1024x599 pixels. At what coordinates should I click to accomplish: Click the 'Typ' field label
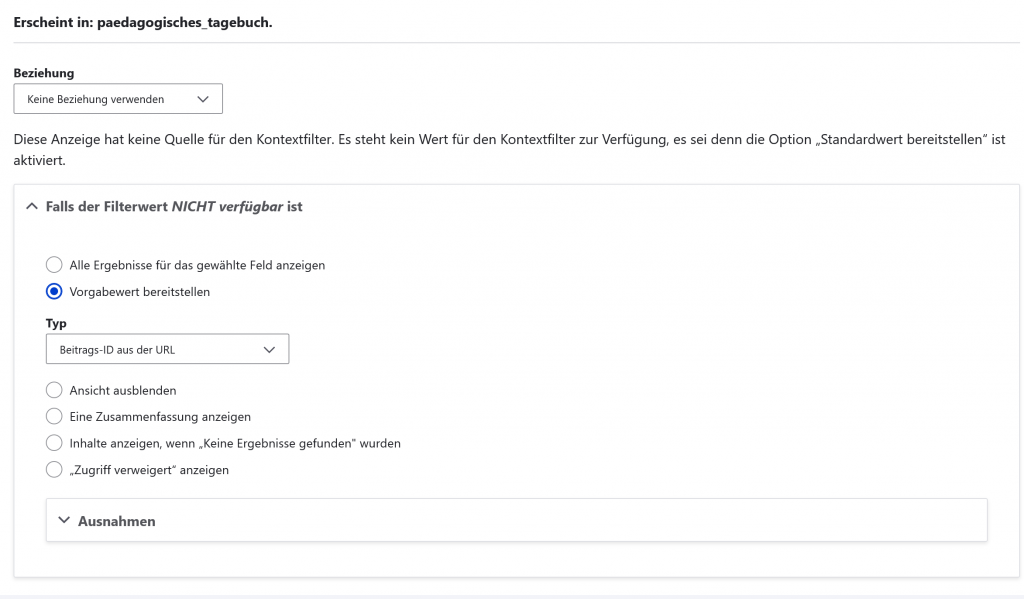coord(56,324)
